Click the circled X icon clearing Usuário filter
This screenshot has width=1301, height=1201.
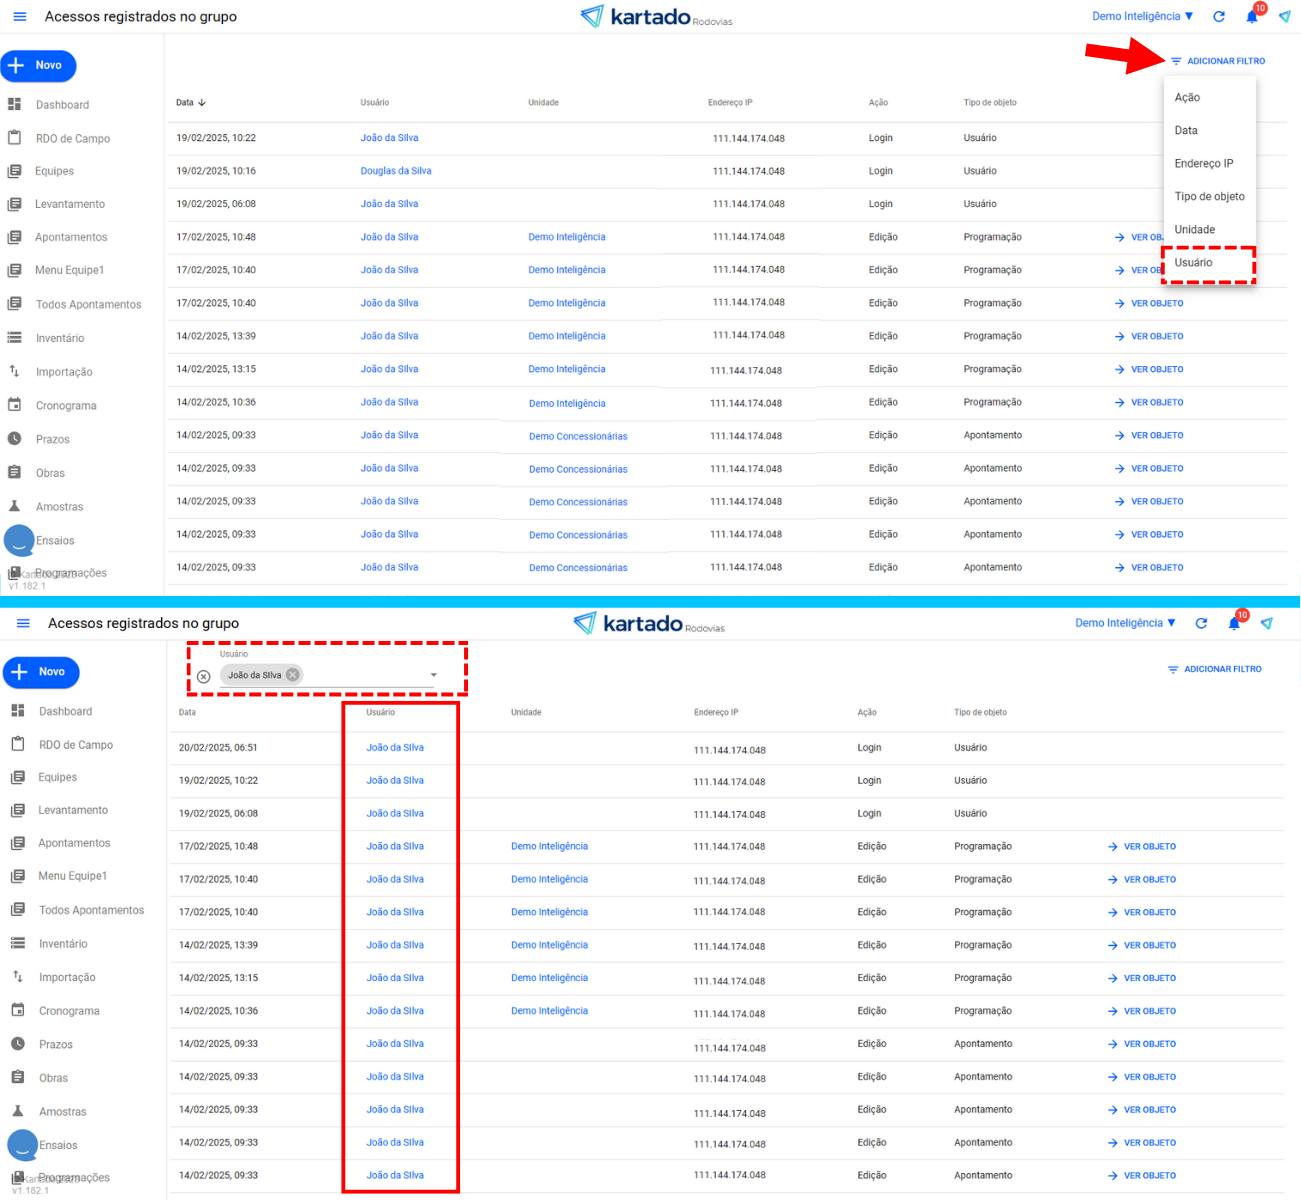click(x=204, y=677)
